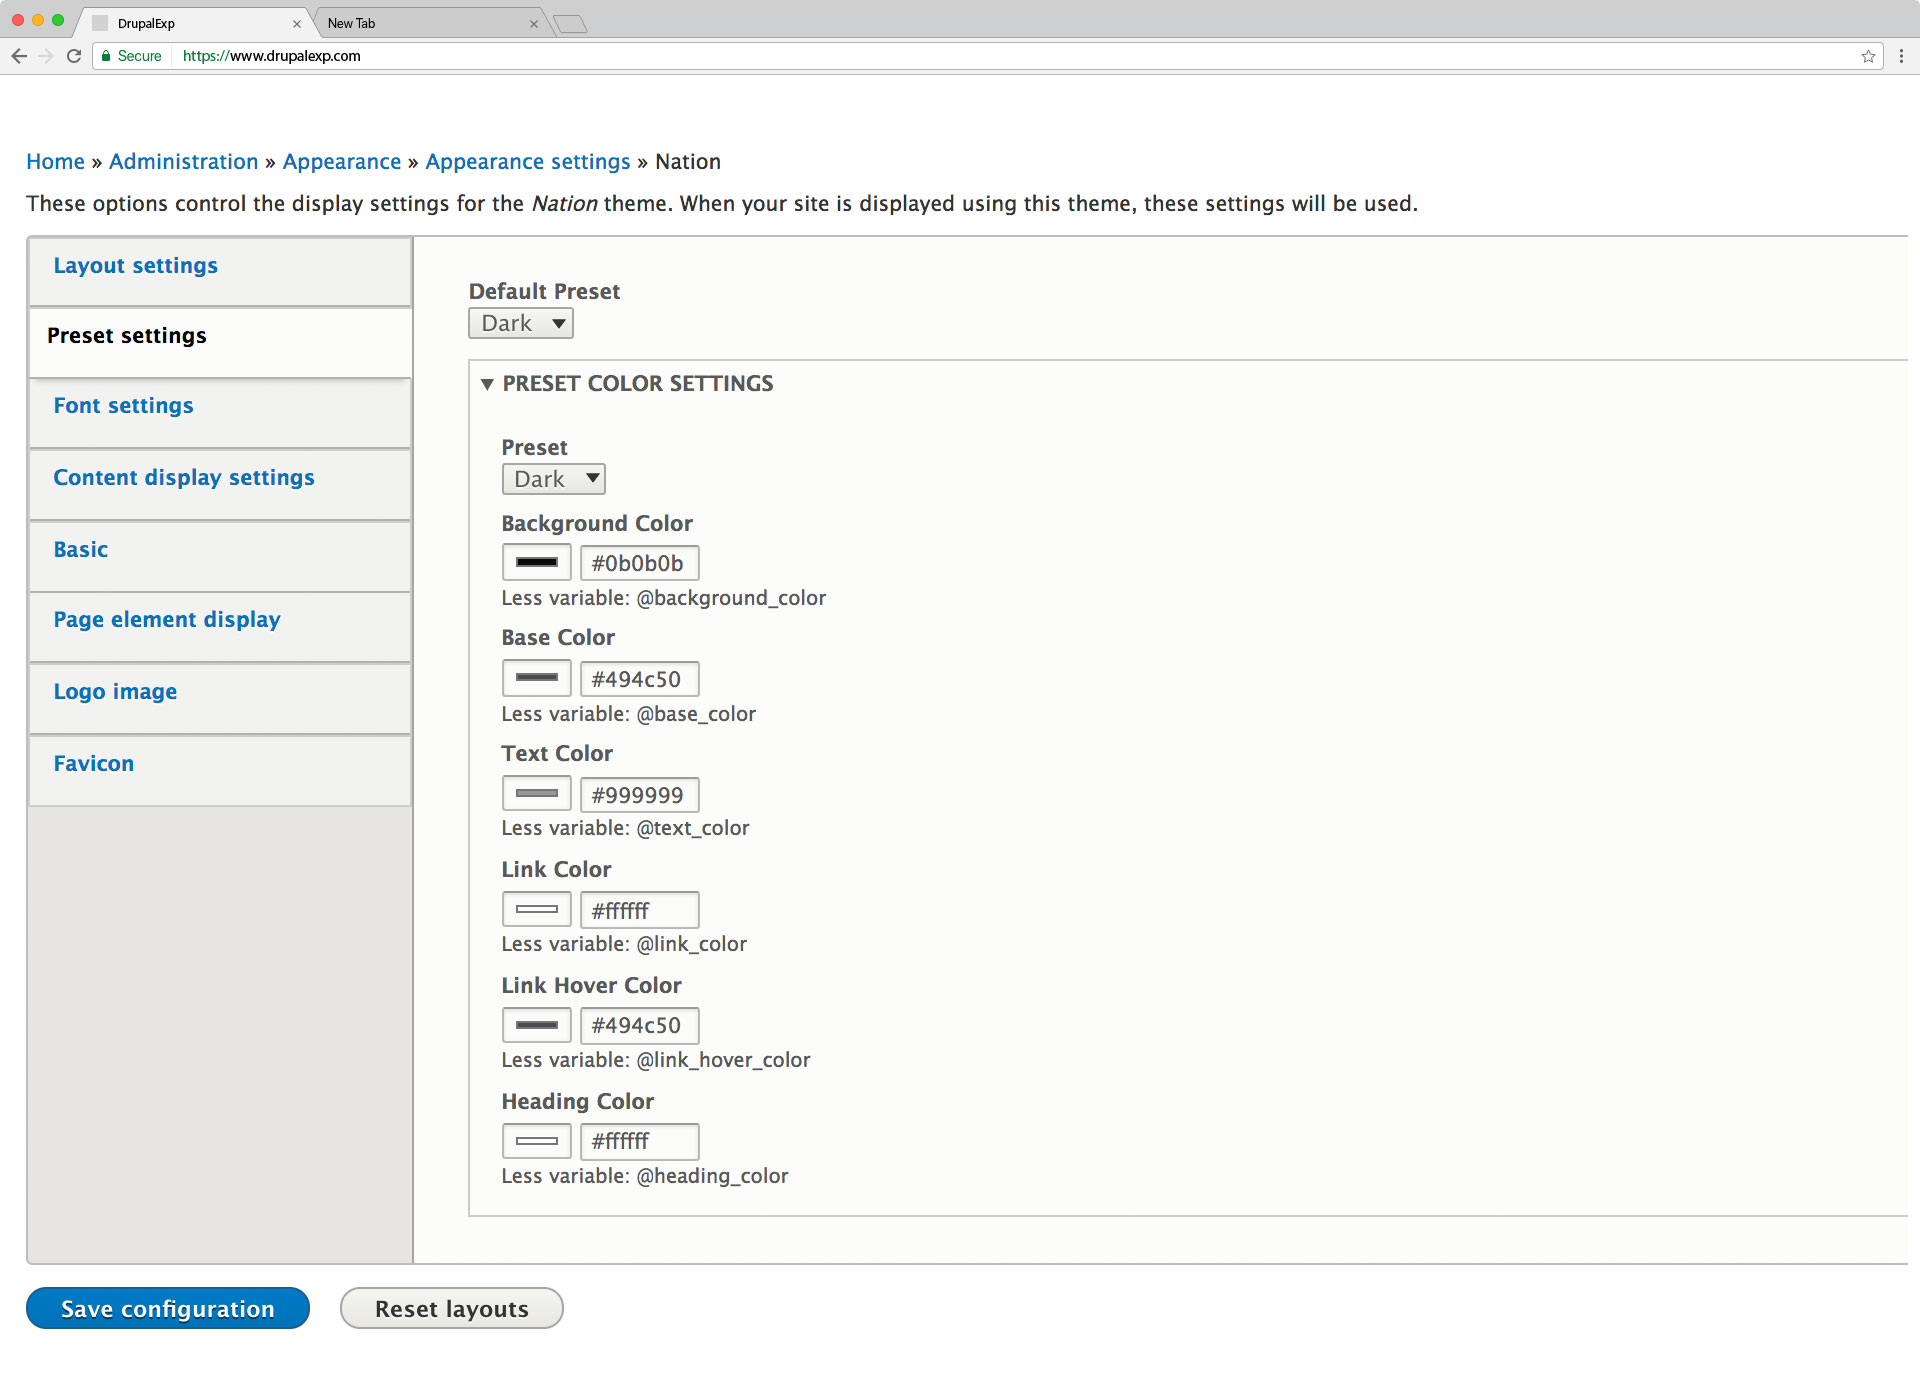Open the Preset dropdown inside color settings
Viewport: 1920px width, 1400px height.
[553, 479]
